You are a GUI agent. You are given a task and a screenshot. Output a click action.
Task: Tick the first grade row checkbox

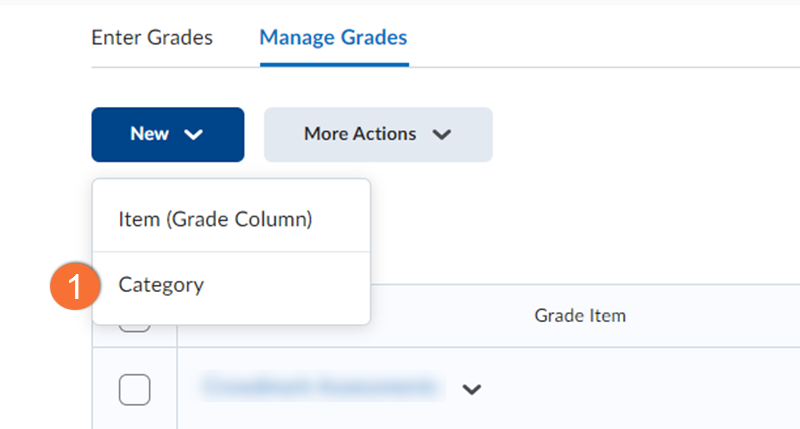pos(134,388)
